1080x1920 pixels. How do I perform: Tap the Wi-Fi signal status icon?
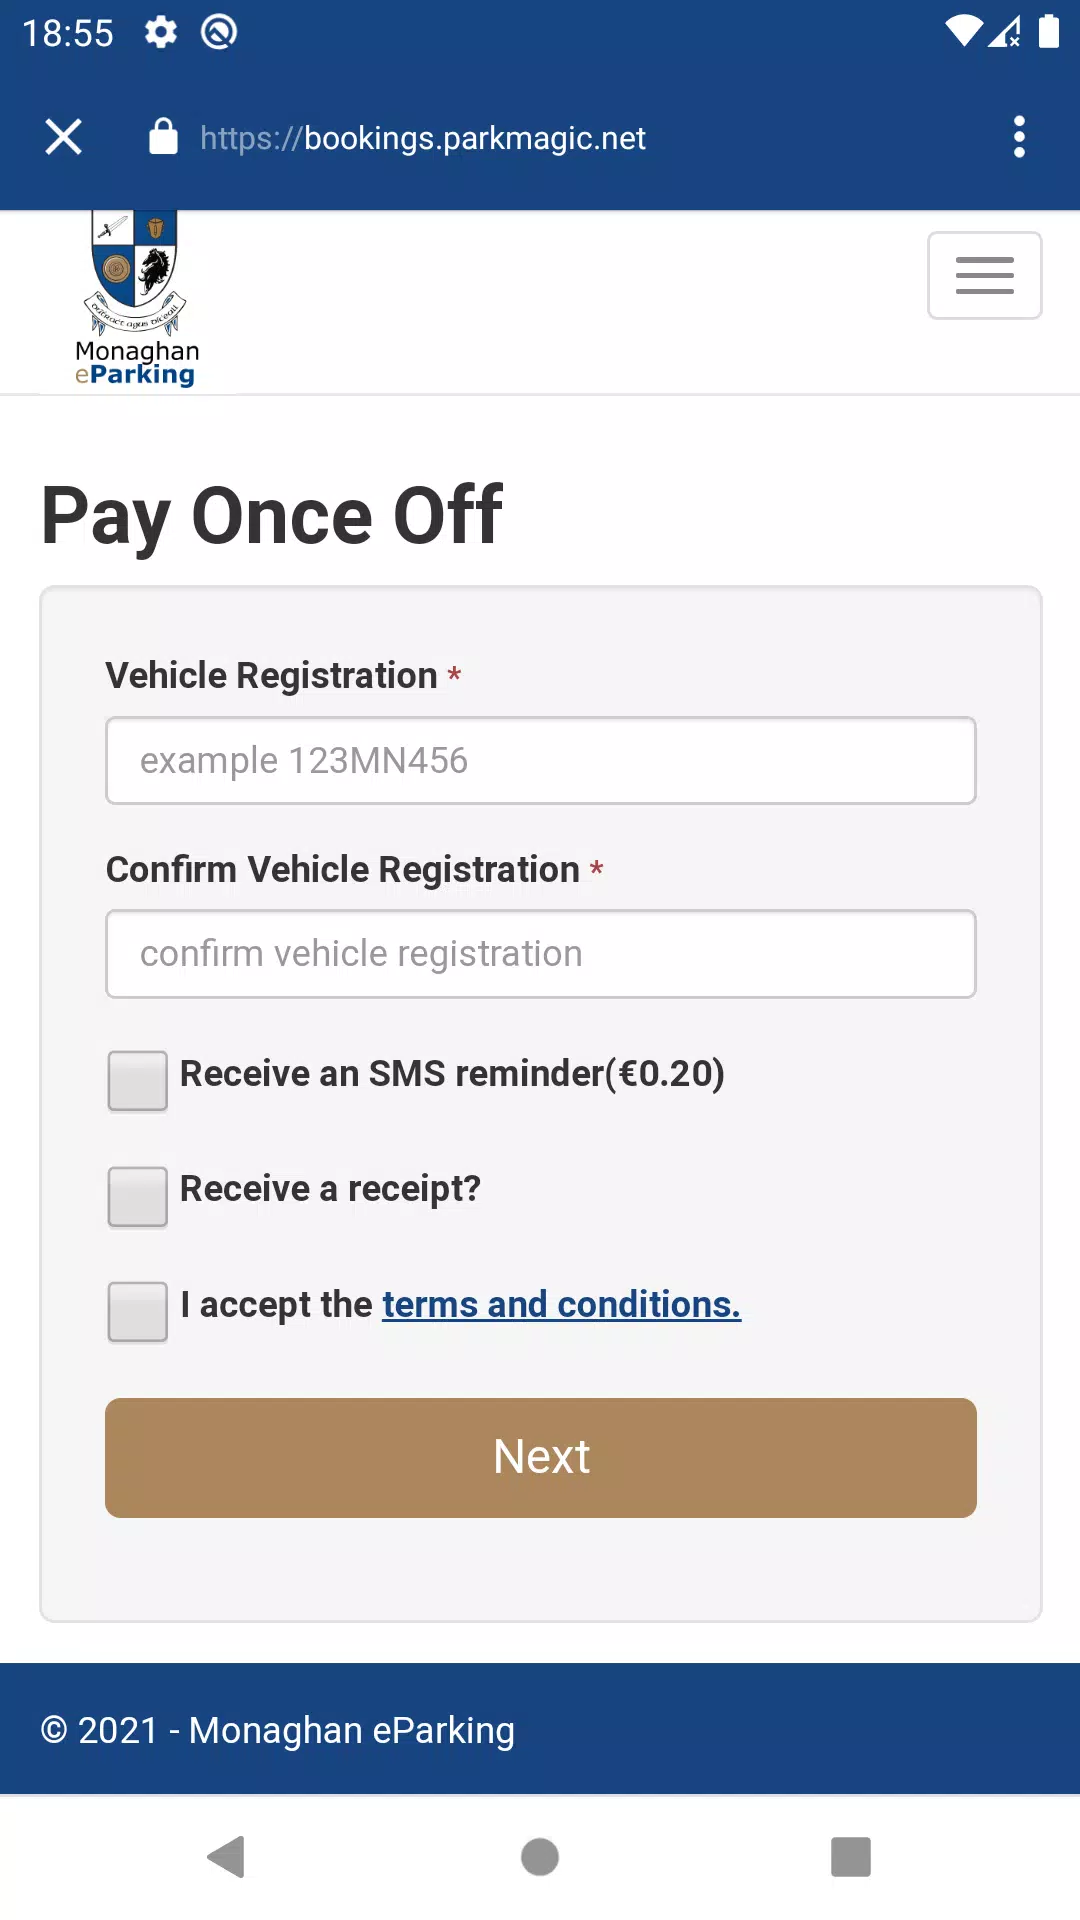[964, 32]
